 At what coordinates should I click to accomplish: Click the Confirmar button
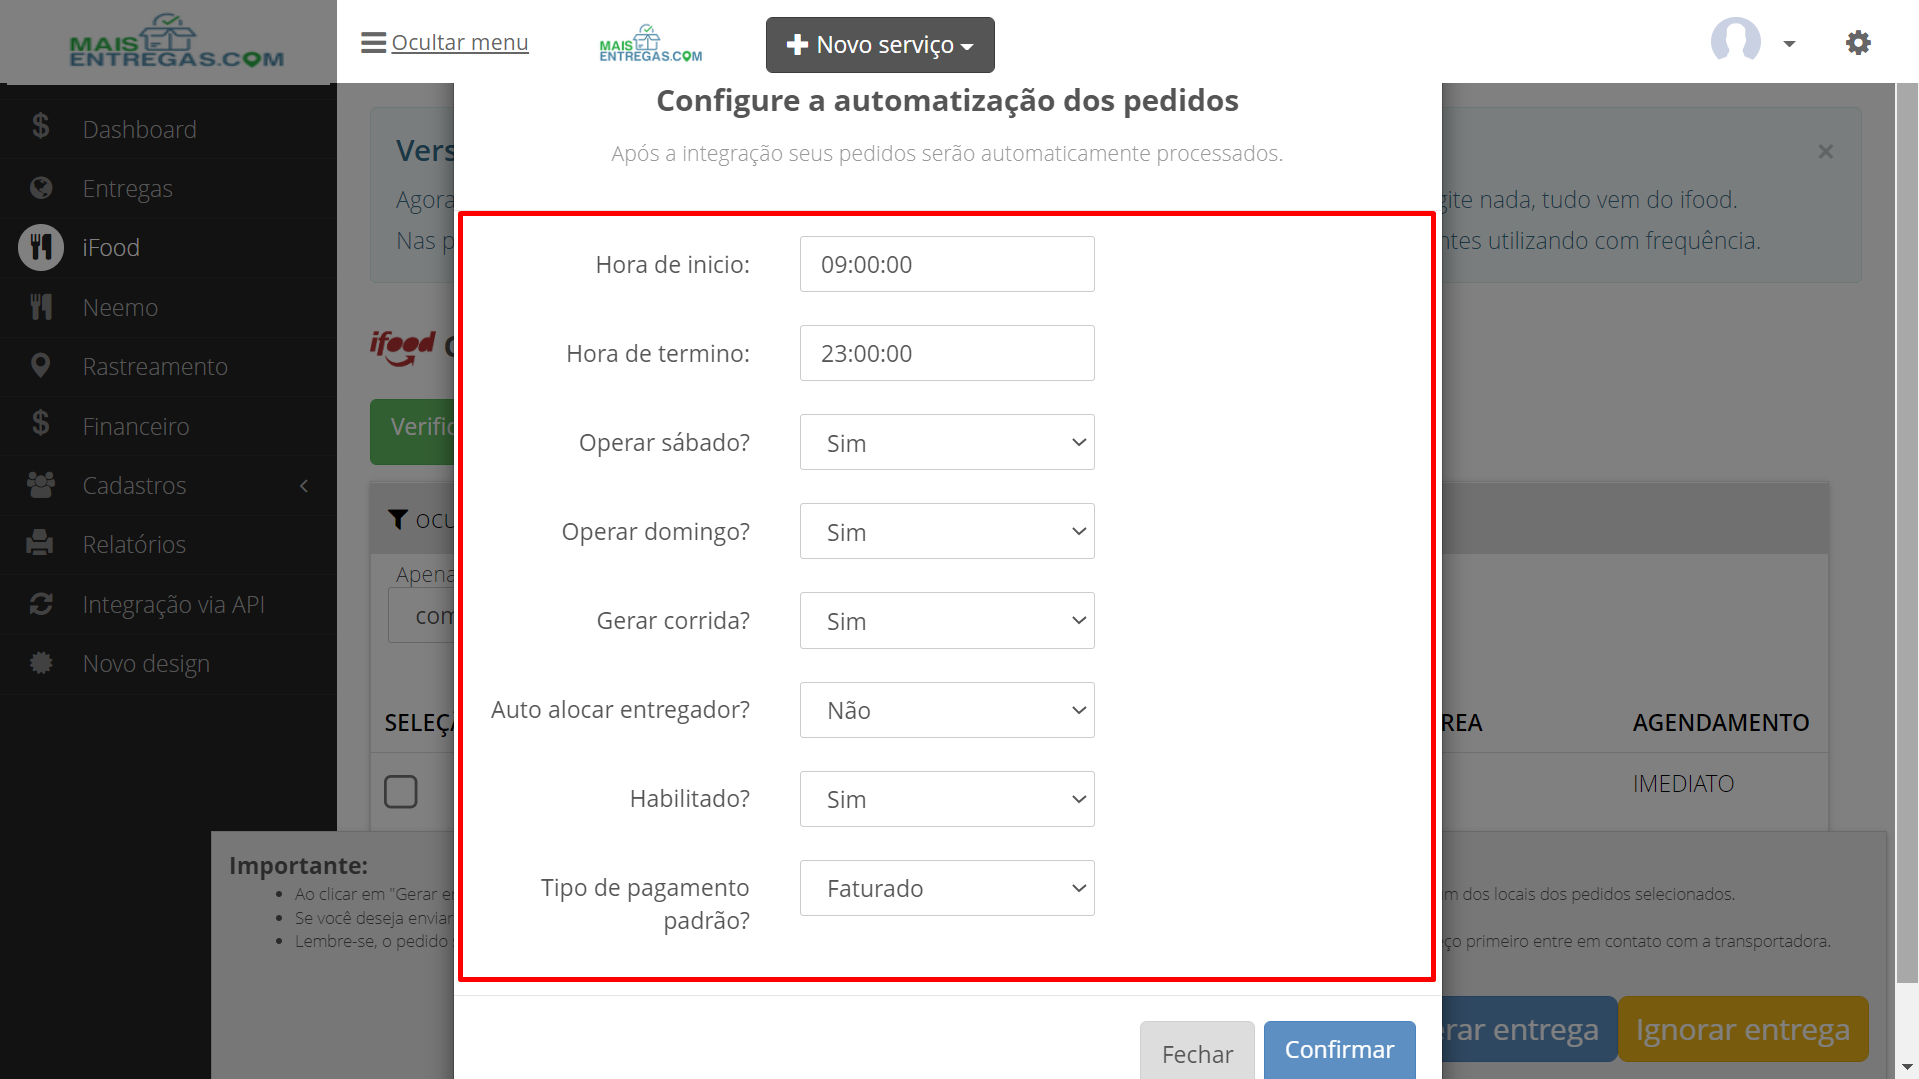click(1339, 1049)
